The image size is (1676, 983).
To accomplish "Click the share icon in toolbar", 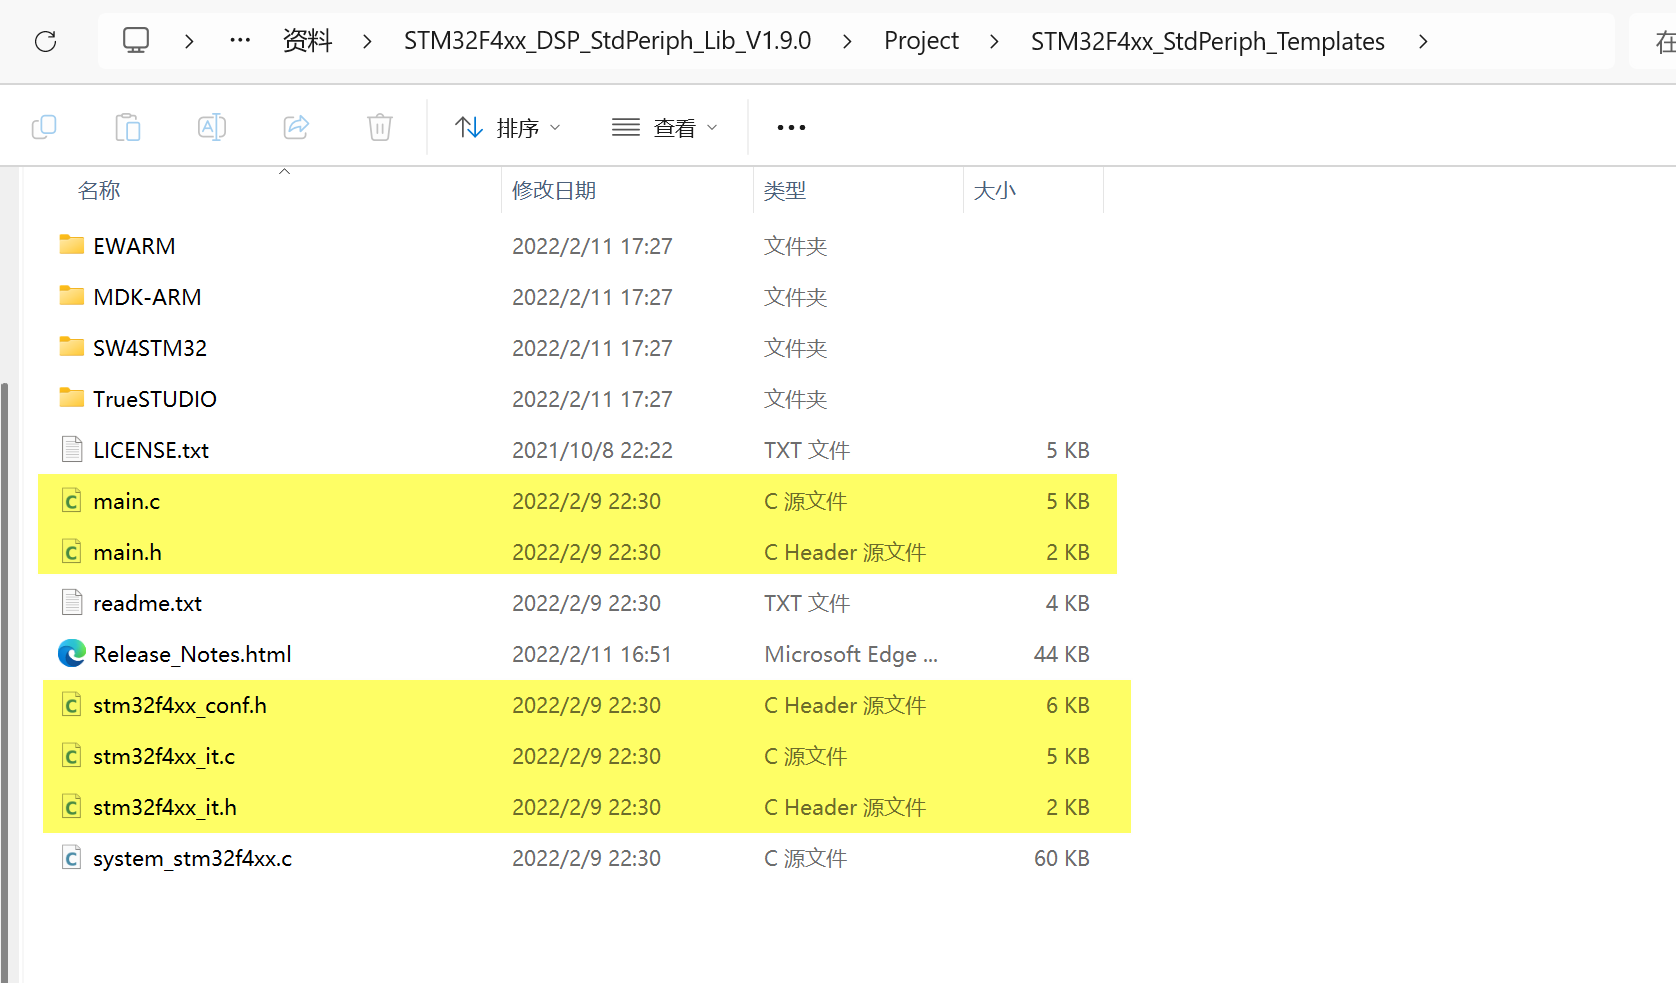I will point(296,127).
